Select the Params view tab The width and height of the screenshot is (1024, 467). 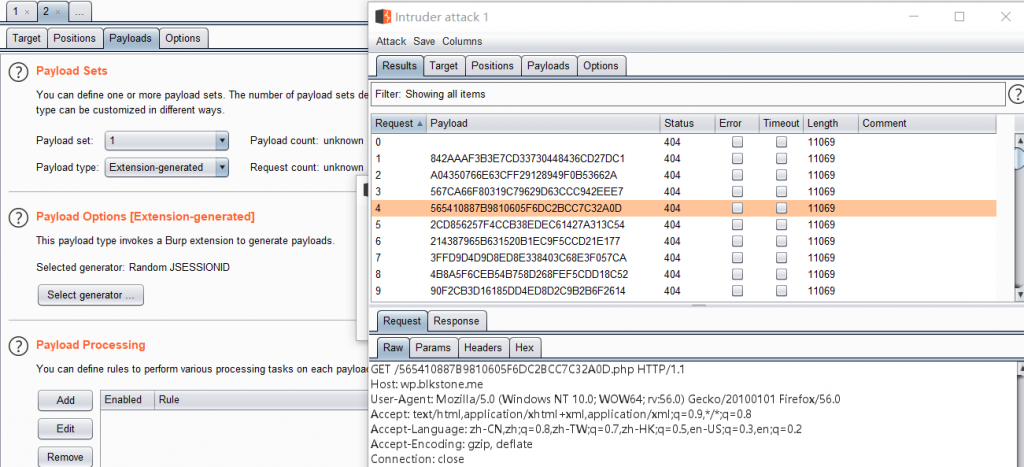(433, 348)
